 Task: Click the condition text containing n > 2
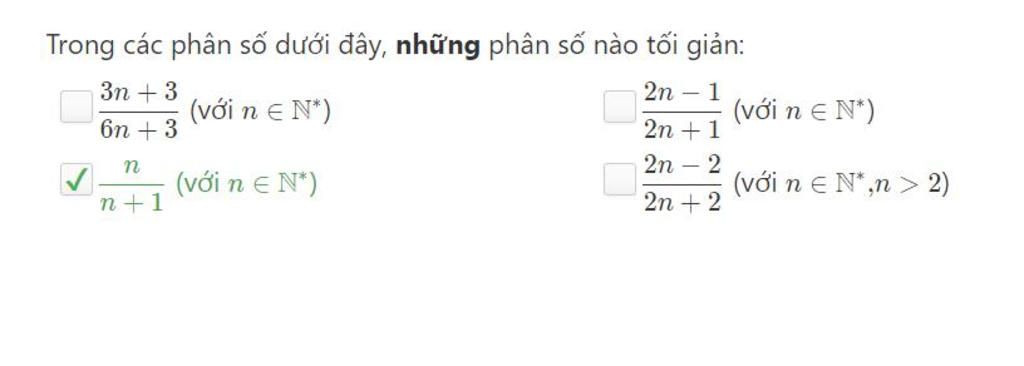point(840,184)
